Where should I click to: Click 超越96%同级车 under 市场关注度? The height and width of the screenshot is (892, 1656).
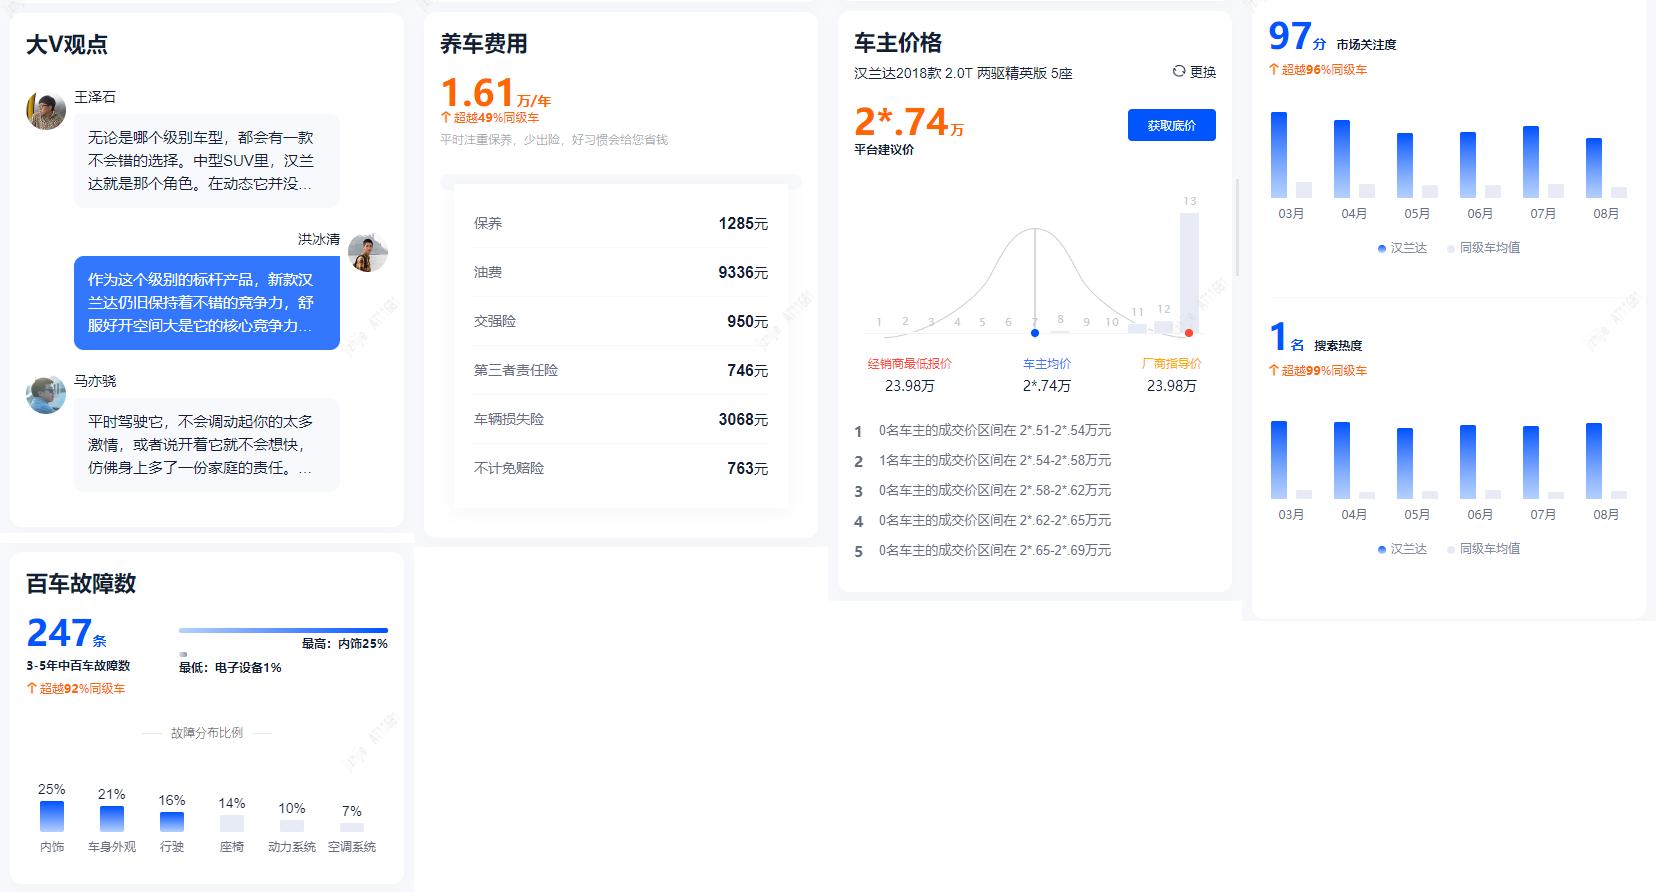[x=1318, y=70]
